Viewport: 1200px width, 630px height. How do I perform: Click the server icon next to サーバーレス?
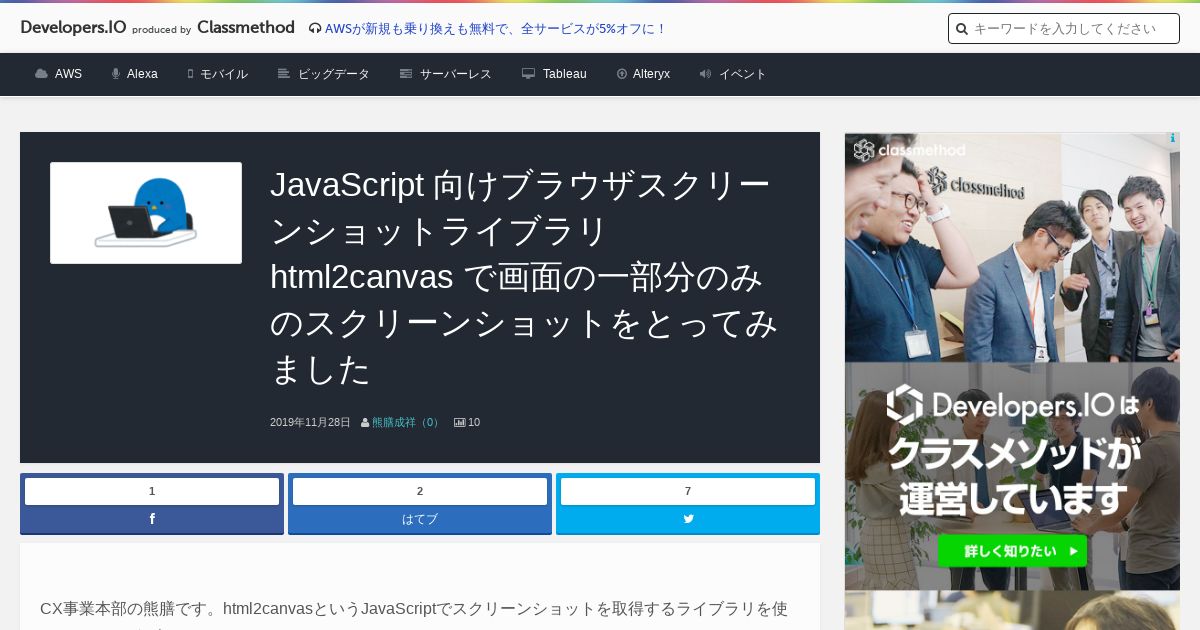406,74
